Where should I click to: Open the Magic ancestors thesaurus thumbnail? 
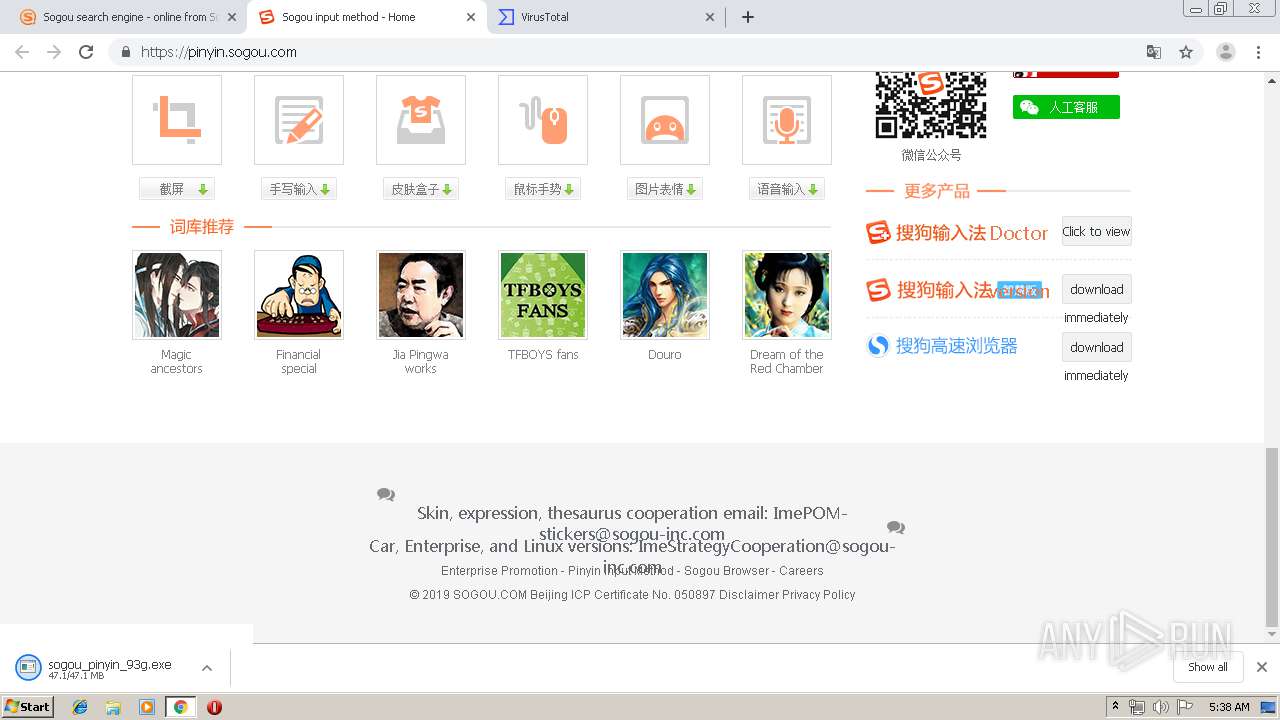(x=177, y=295)
